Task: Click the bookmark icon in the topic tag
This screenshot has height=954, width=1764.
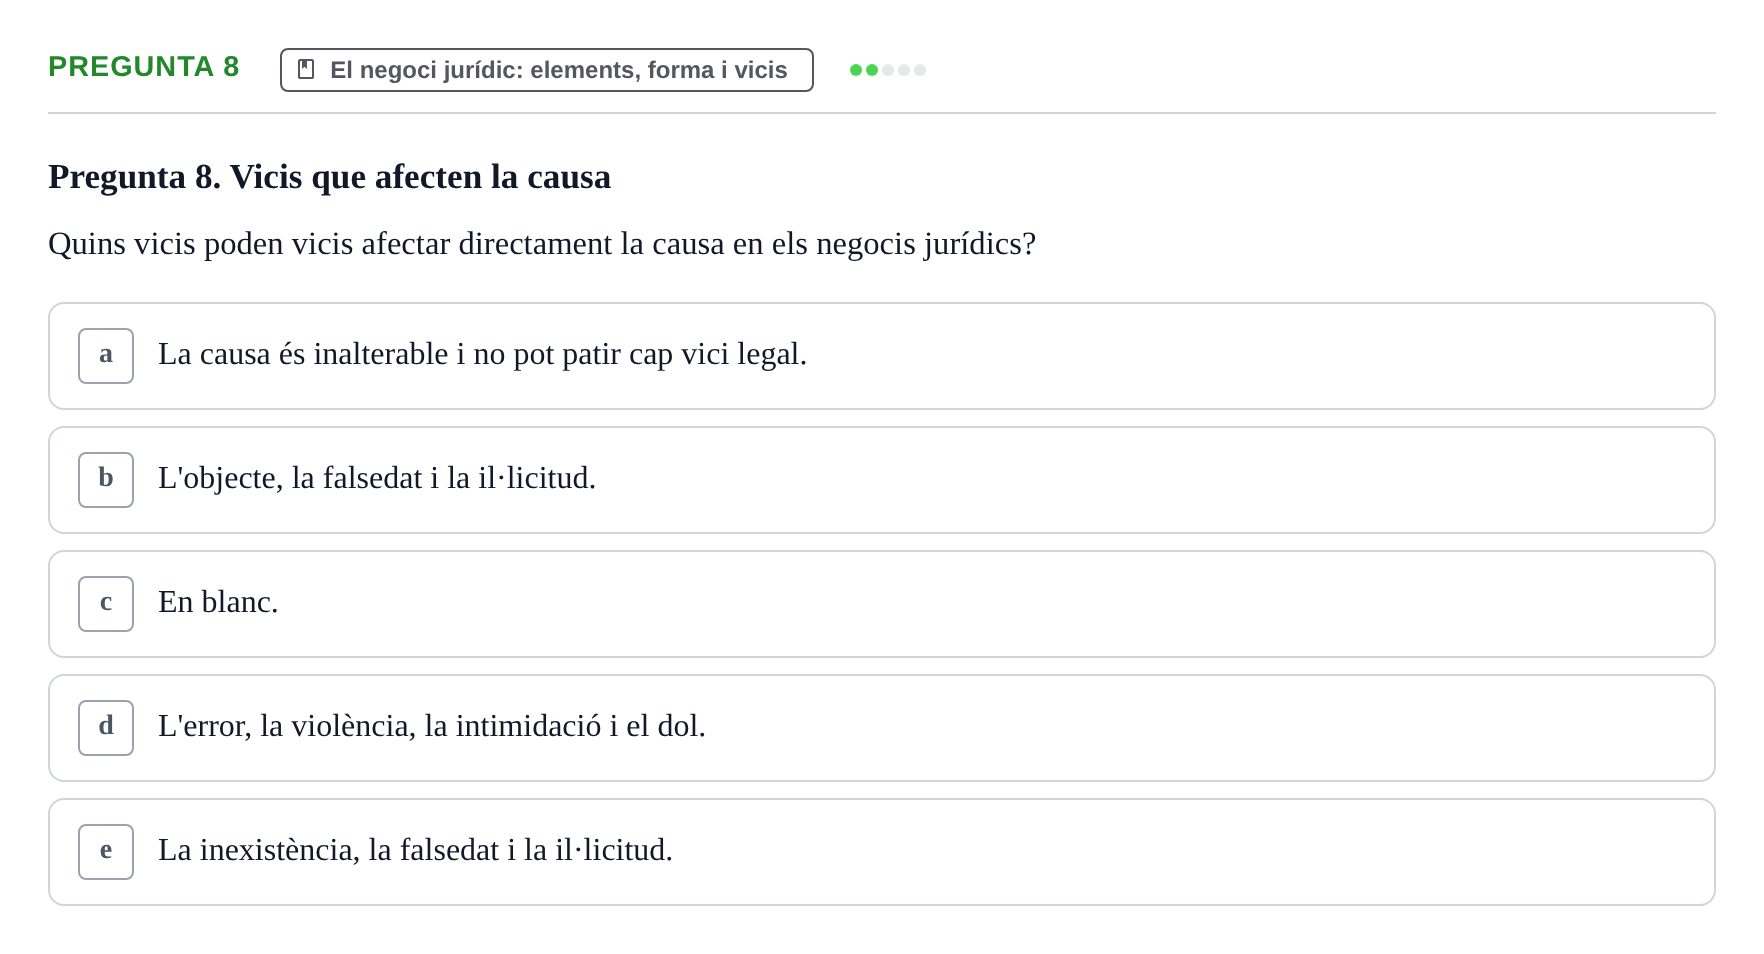Action: (x=306, y=69)
